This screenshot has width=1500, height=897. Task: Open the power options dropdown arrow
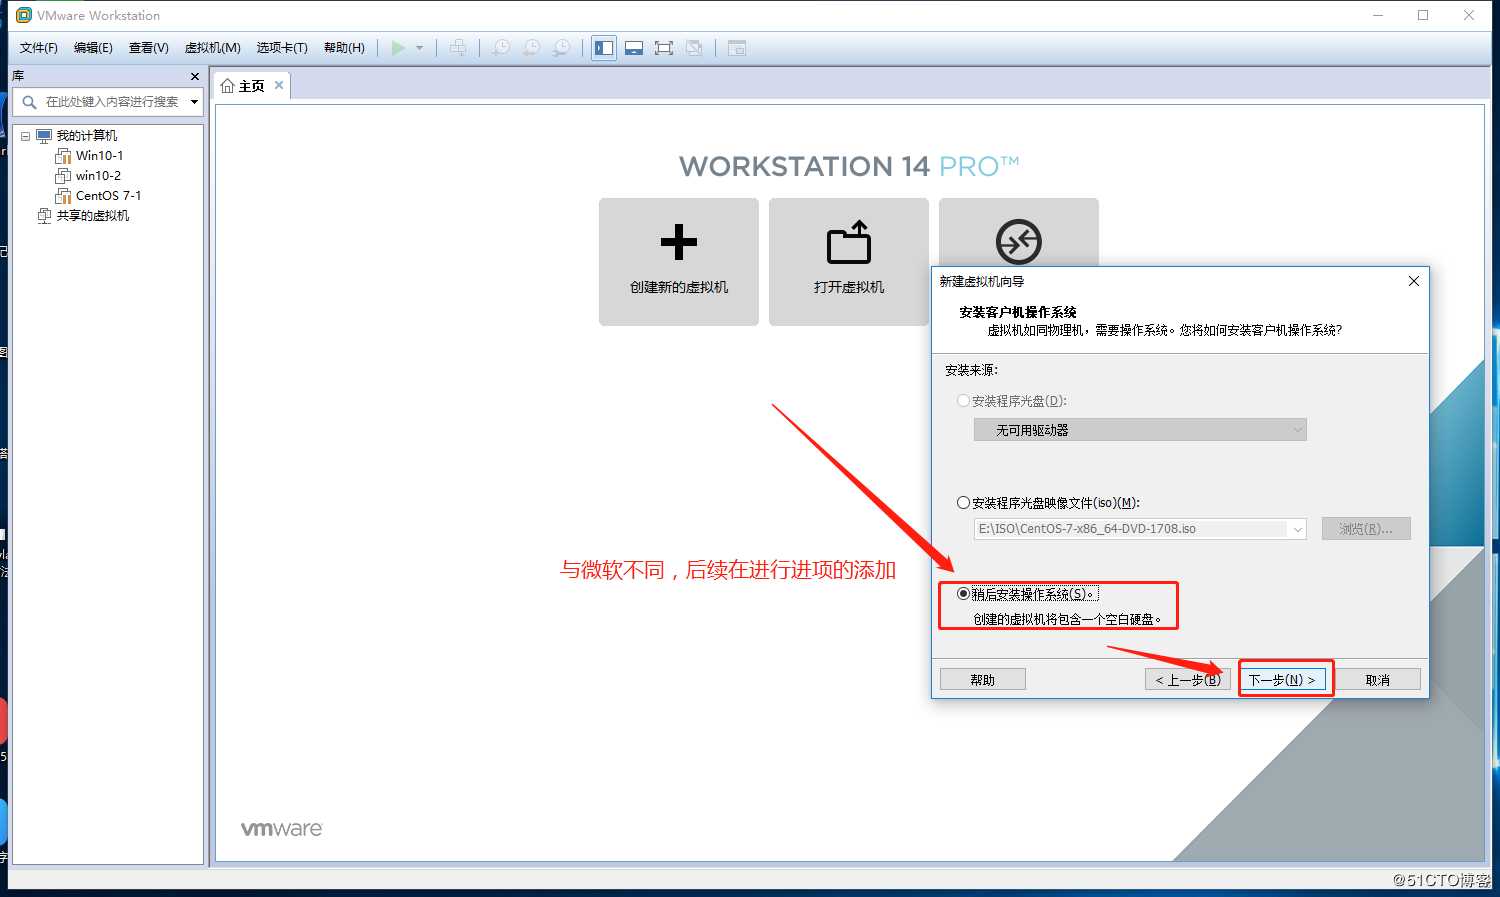tap(420, 48)
